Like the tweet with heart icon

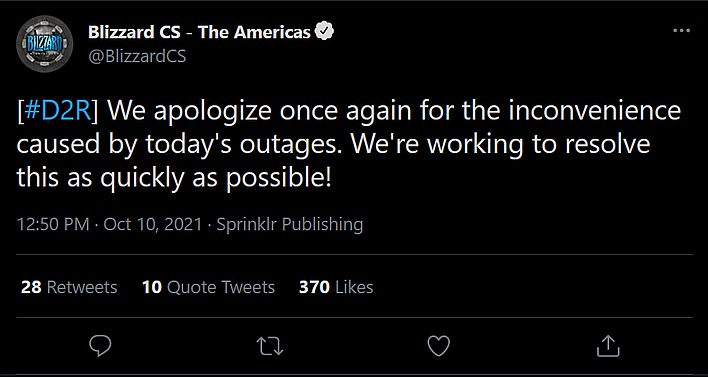[x=438, y=345]
